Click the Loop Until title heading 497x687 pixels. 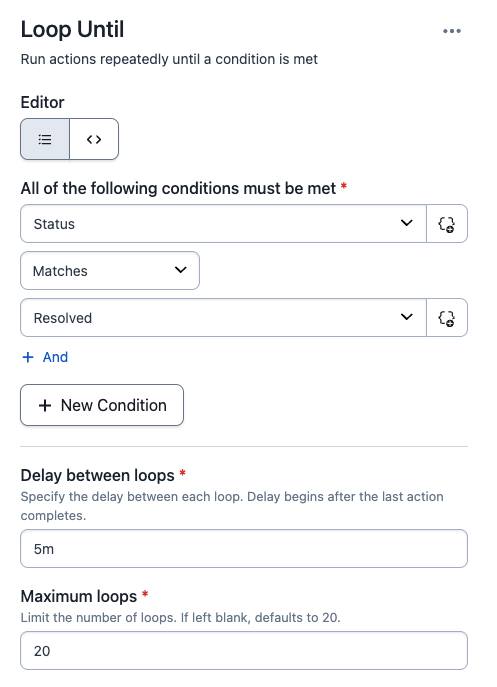tap(72, 30)
